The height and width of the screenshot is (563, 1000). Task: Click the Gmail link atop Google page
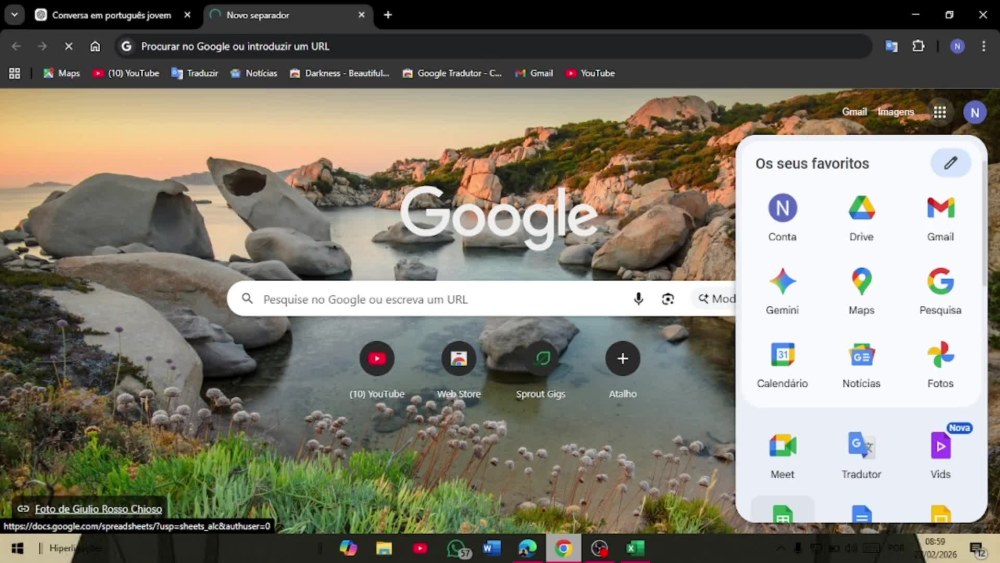tap(854, 112)
